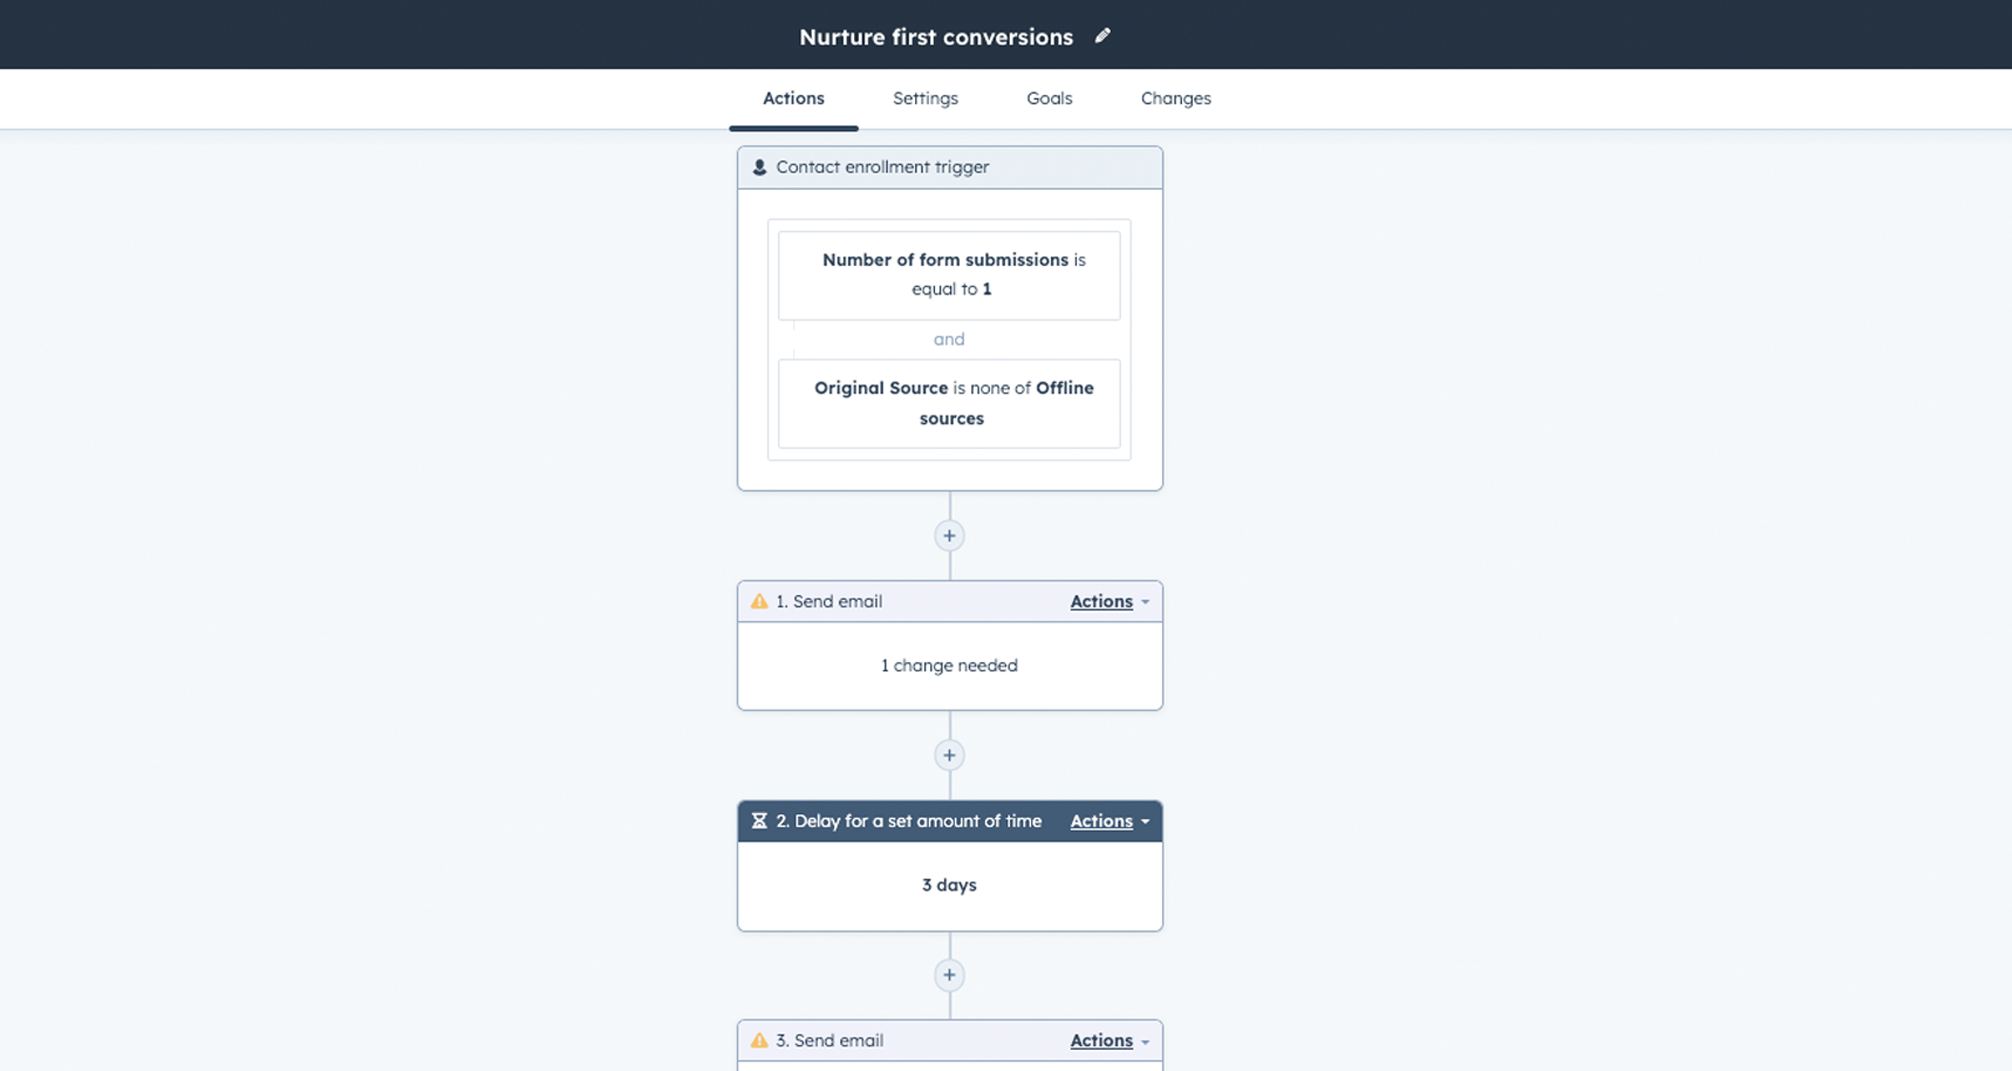This screenshot has width=2012, height=1071.
Task: Select the "Original Source" condition card
Action: (949, 403)
